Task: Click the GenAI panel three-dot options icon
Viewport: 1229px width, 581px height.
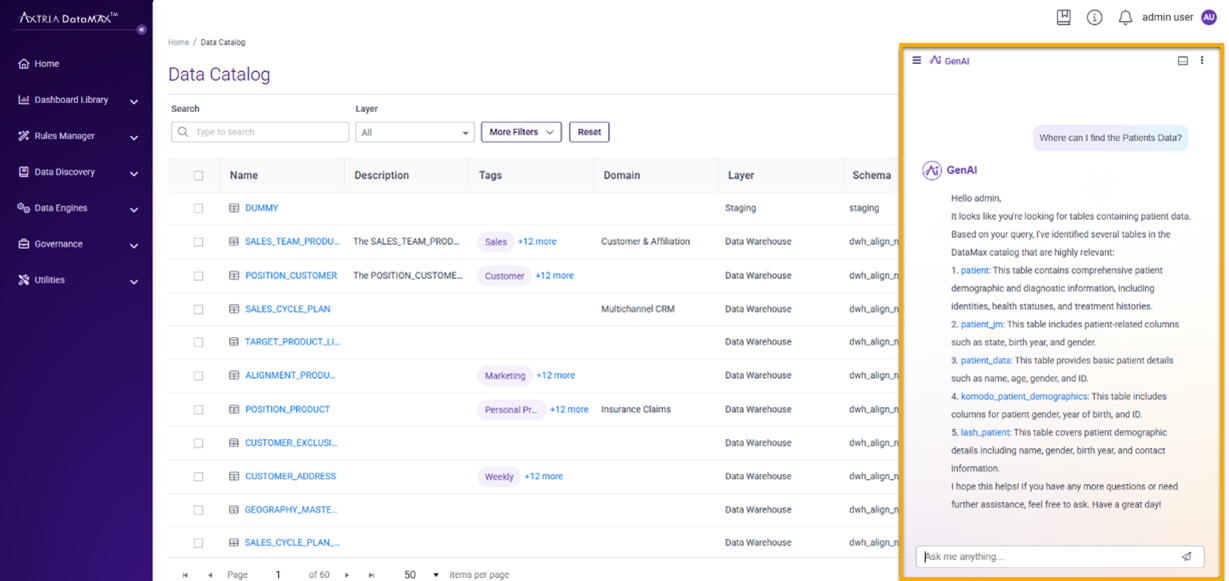Action: (1202, 61)
